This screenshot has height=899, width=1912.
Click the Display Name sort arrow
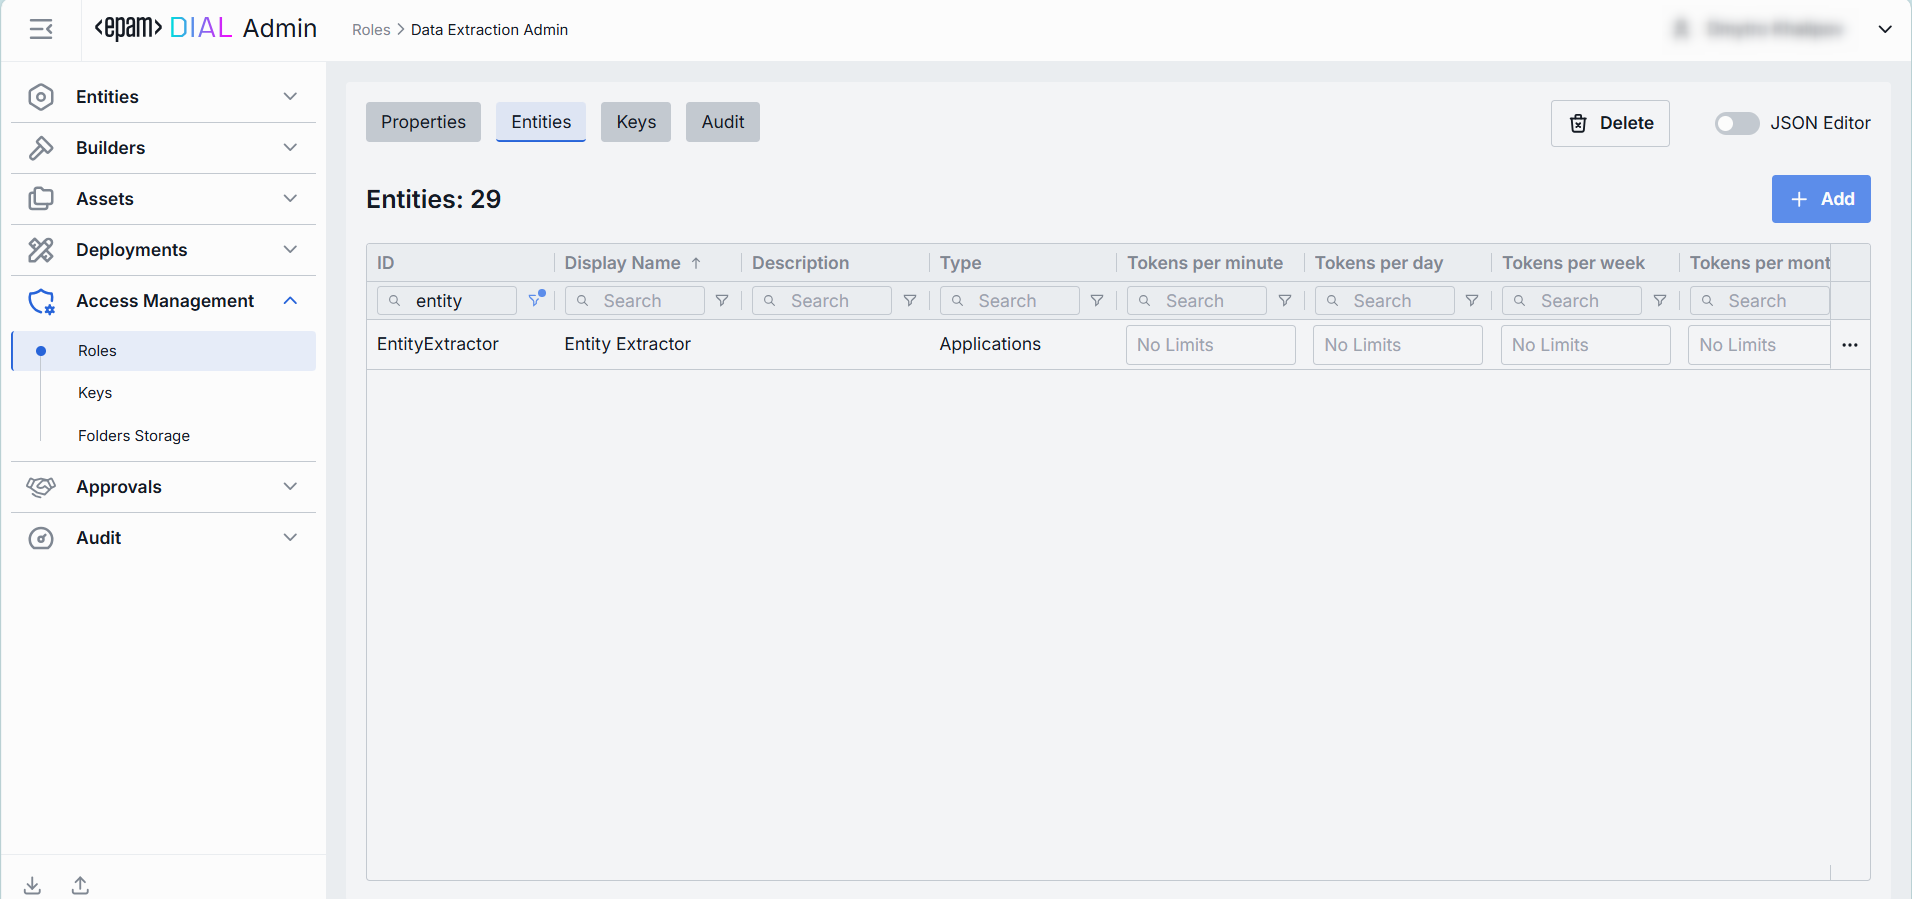(696, 263)
